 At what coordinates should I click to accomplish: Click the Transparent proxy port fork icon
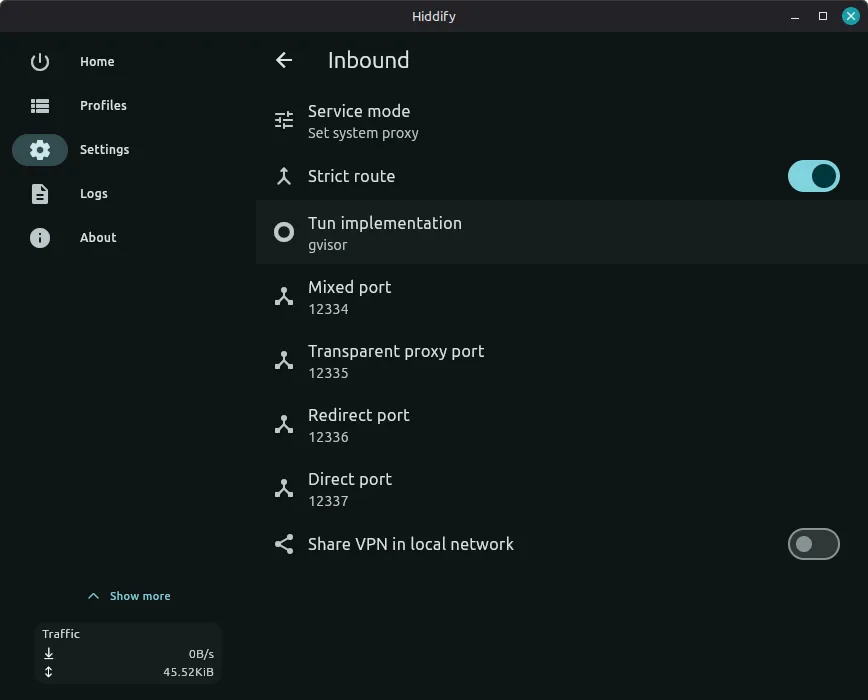284,360
